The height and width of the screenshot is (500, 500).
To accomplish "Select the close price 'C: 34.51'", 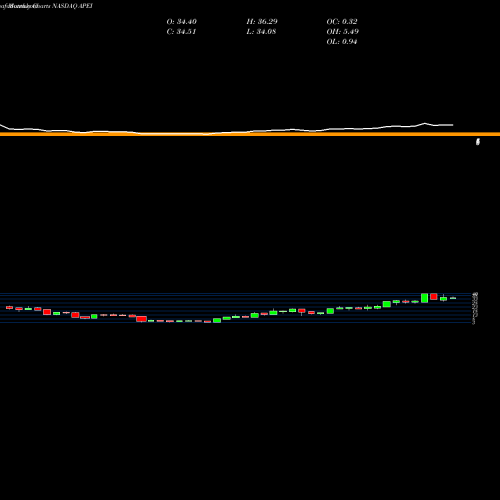I will tap(181, 32).
